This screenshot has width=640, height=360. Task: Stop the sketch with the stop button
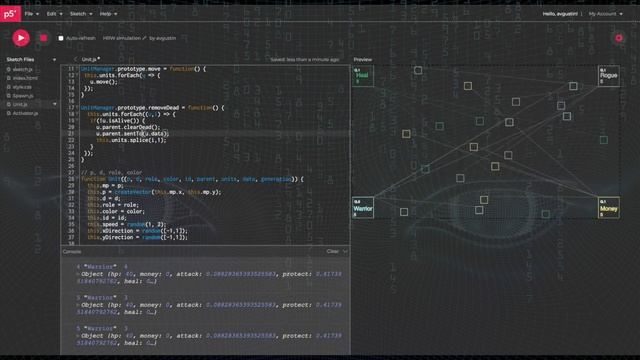coord(43,38)
